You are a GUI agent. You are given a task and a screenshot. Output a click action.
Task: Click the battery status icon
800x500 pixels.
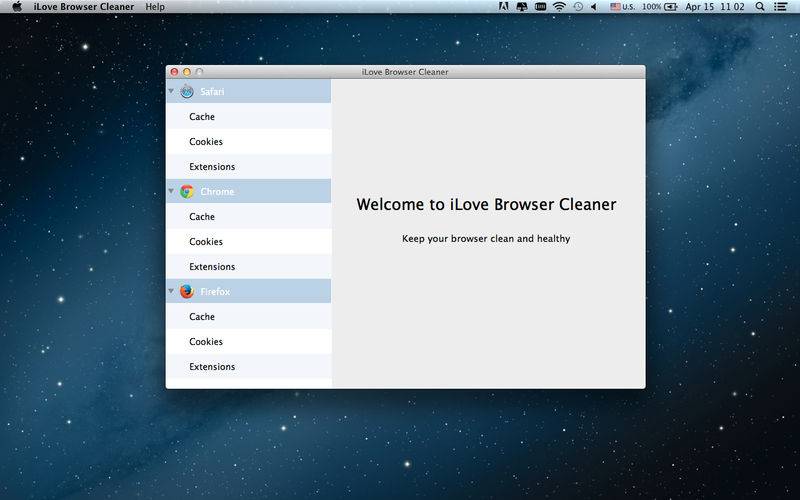671,7
